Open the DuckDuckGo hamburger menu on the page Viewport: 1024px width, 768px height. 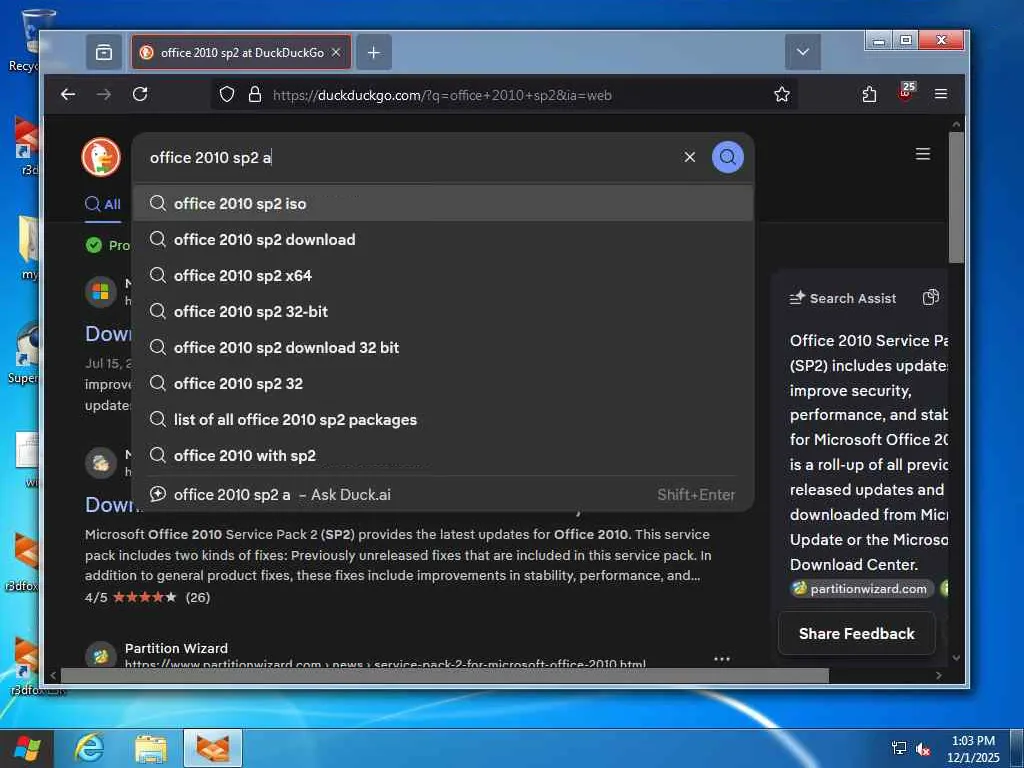point(923,154)
